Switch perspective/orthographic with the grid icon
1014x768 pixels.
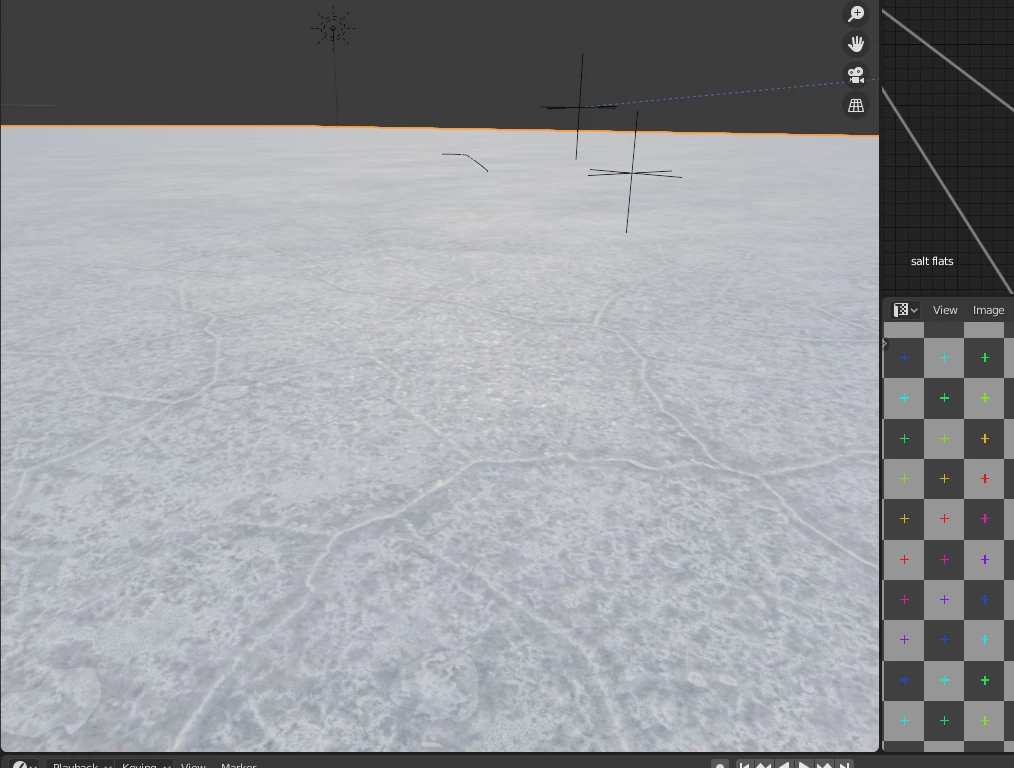tap(856, 105)
